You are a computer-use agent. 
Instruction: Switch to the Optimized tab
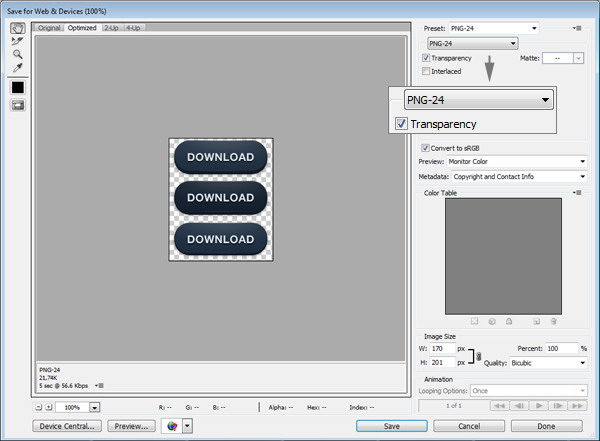point(82,28)
